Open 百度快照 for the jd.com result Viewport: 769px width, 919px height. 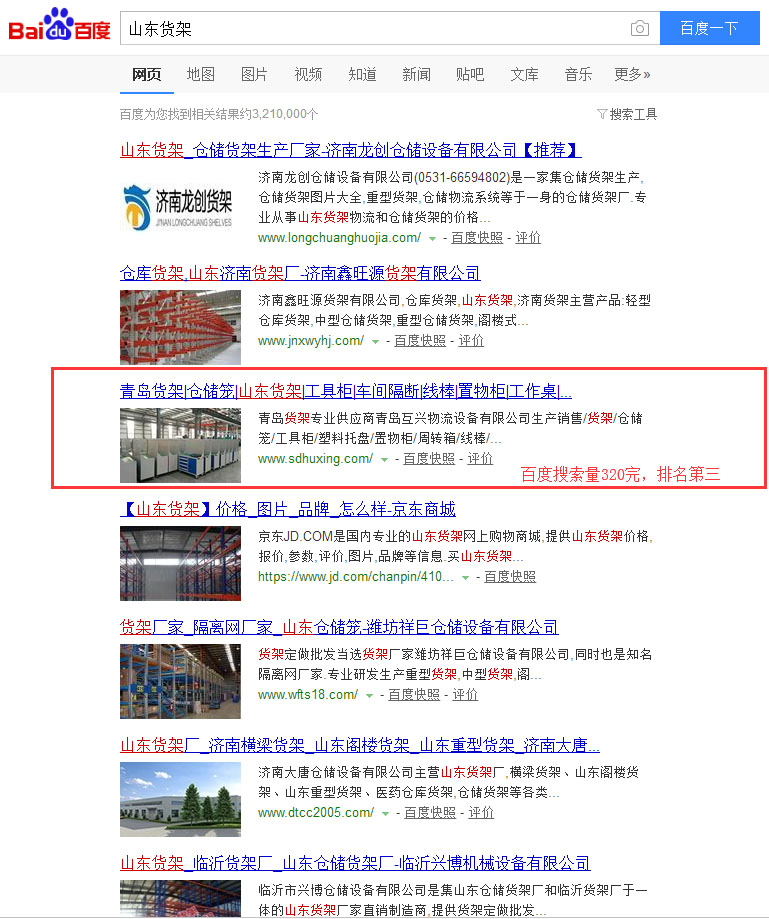[x=510, y=577]
